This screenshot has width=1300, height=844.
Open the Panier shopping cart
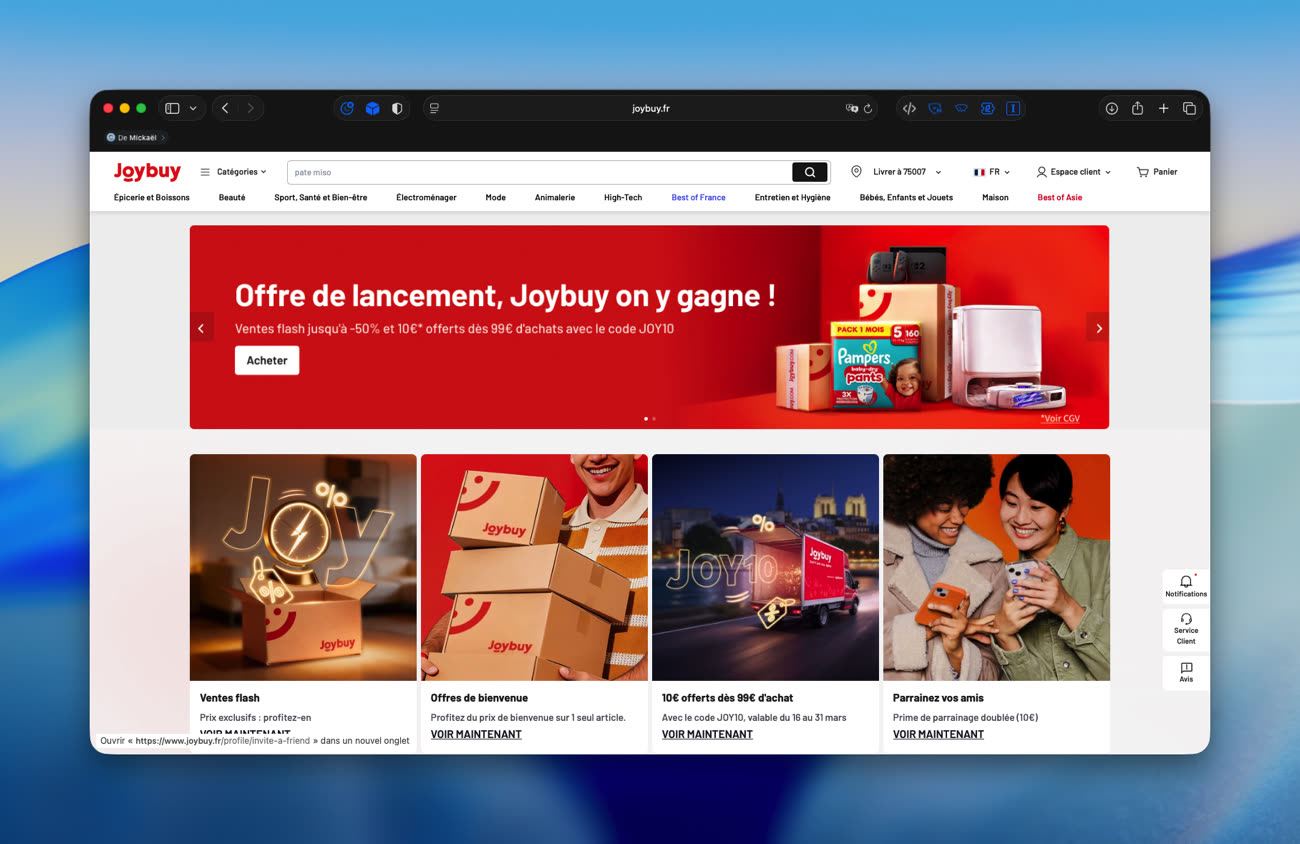click(x=1156, y=172)
